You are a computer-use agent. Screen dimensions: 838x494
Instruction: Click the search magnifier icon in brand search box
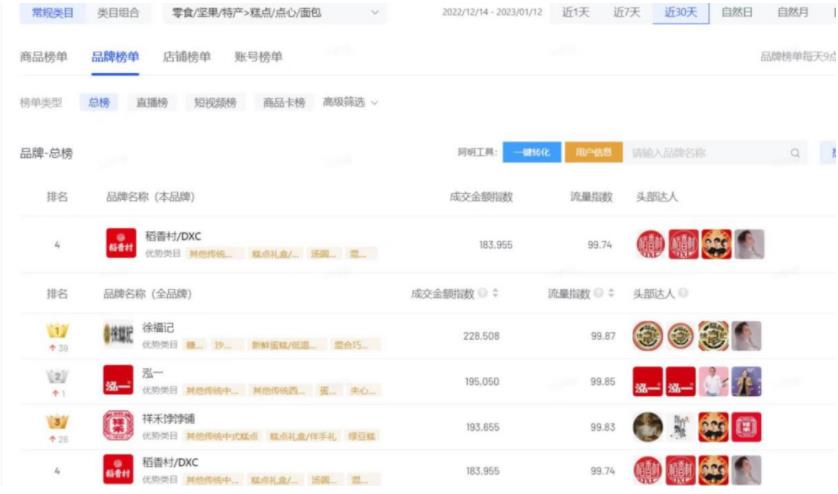click(x=795, y=153)
